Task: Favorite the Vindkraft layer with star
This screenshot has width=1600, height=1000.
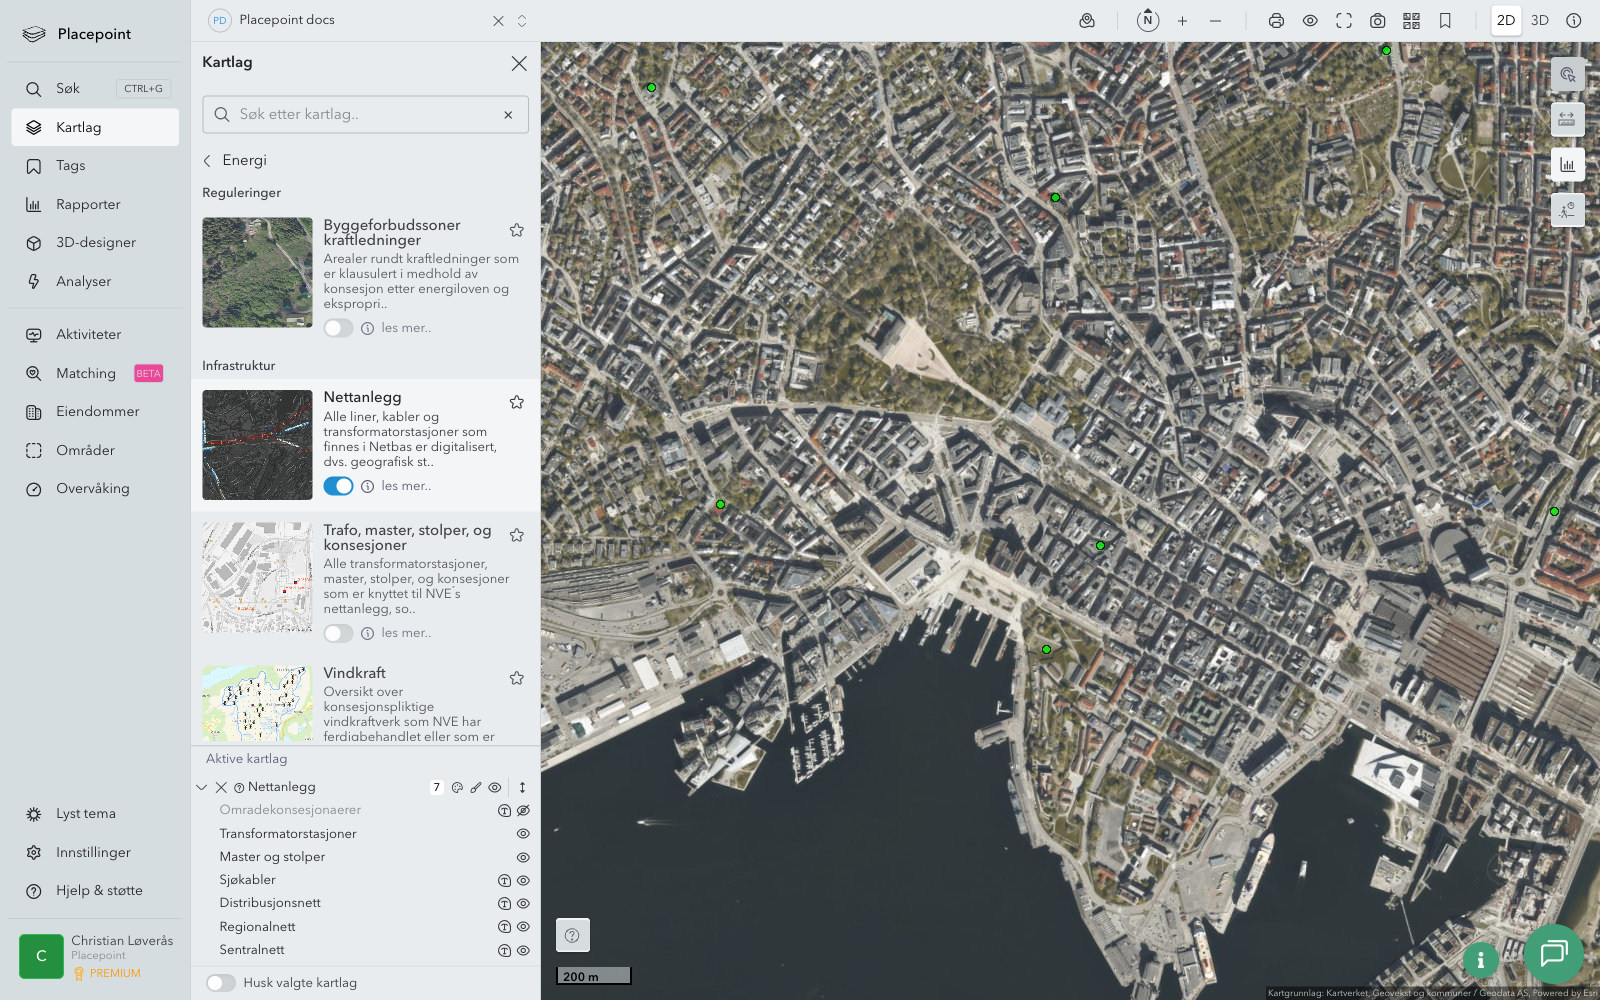Action: point(517,678)
